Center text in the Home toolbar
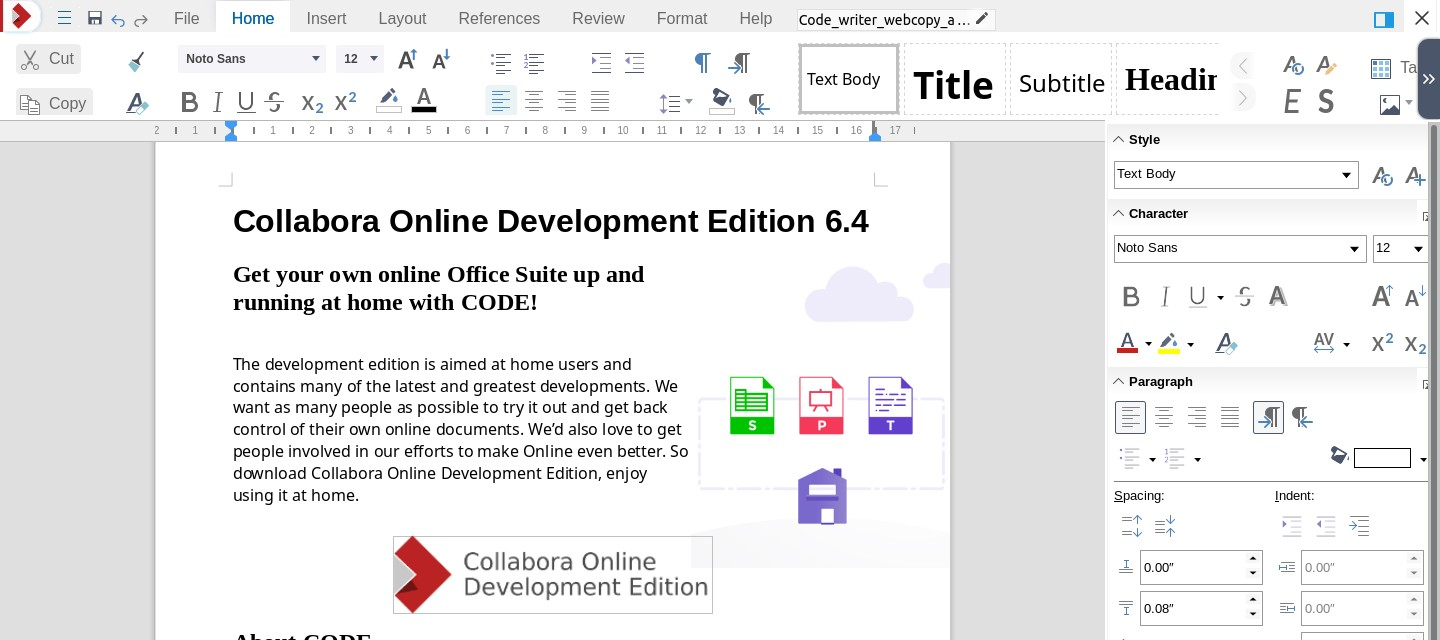 534,101
